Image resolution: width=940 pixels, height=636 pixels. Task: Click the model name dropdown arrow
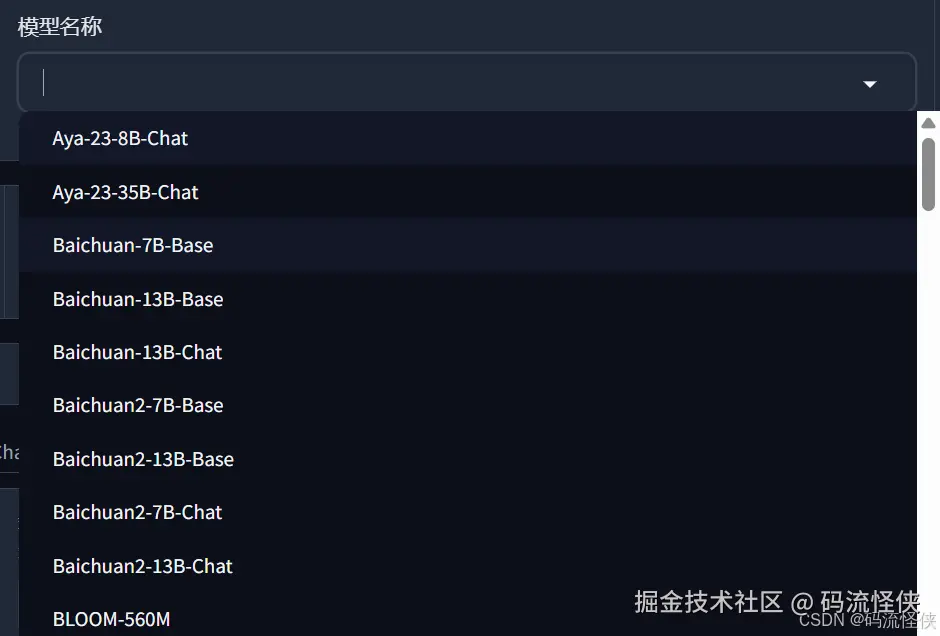pyautogui.click(x=869, y=84)
